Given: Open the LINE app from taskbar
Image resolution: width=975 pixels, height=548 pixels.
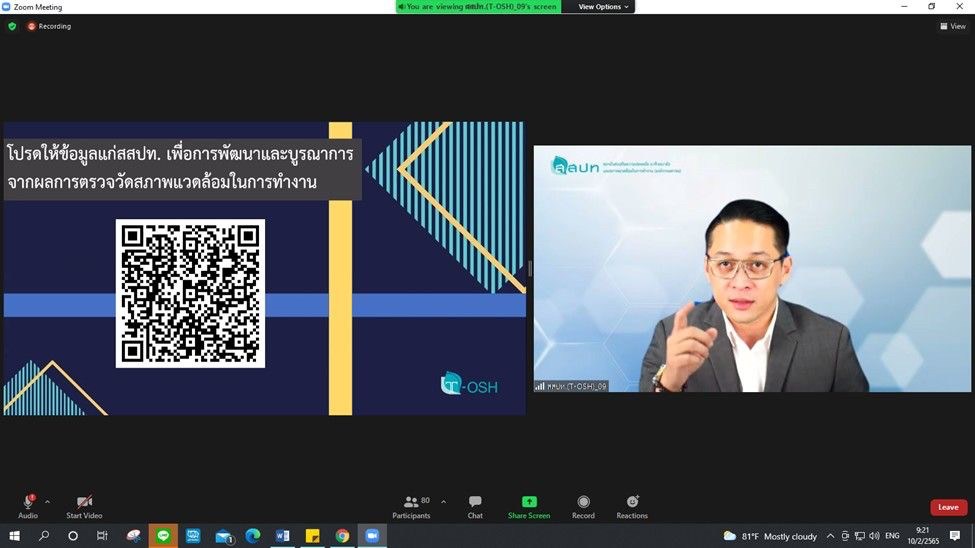Looking at the screenshot, I should [163, 536].
